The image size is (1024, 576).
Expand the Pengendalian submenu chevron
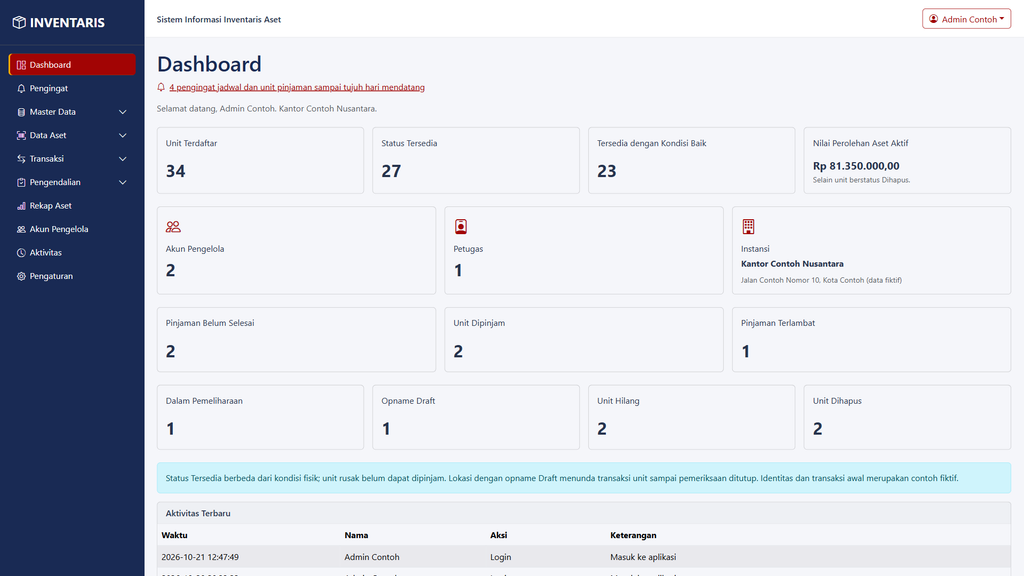coord(122,182)
